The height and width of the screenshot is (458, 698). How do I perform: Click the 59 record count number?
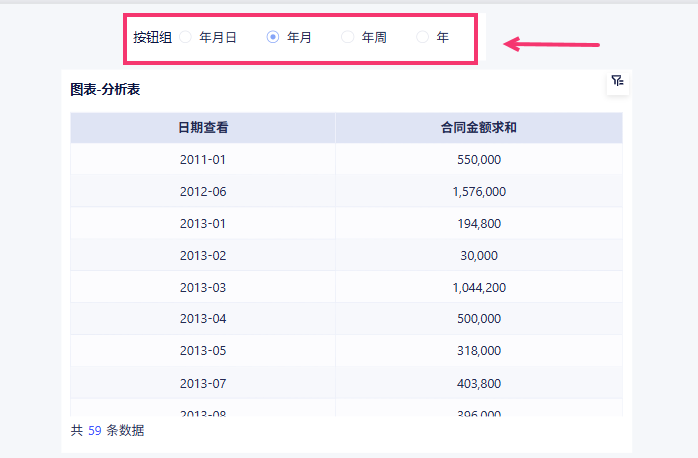tap(95, 431)
